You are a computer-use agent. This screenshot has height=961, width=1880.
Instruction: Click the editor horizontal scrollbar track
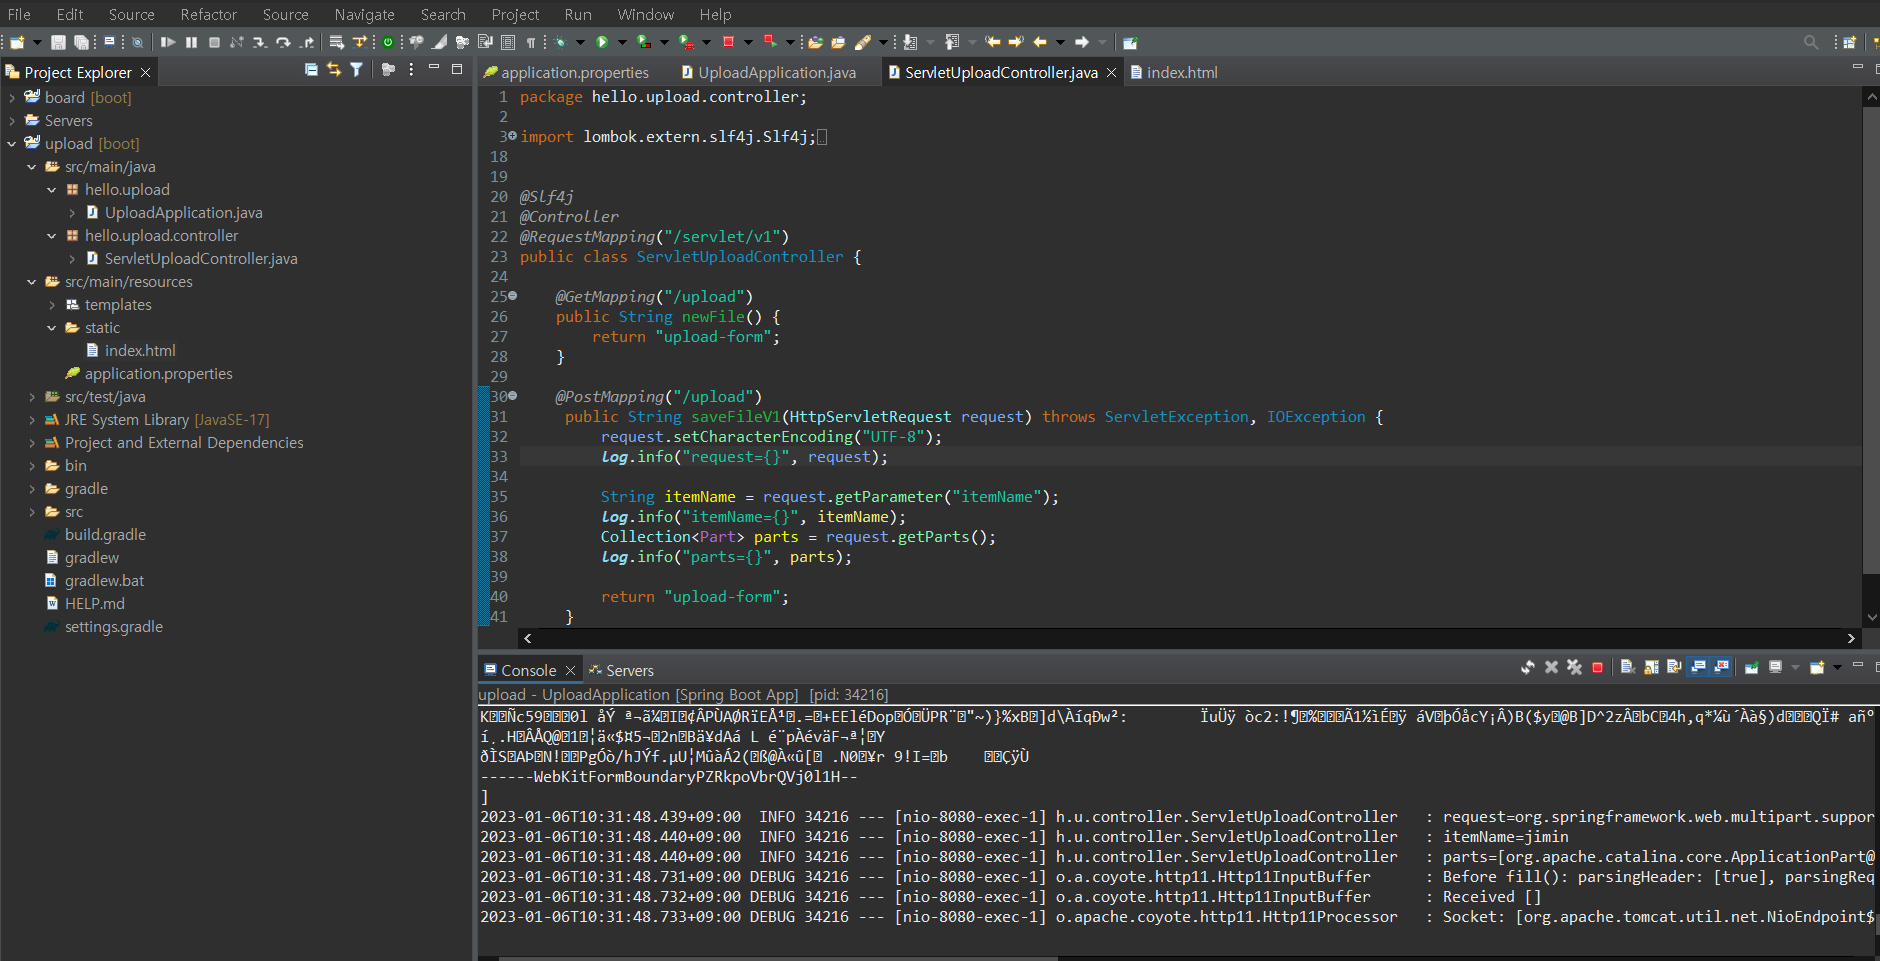(x=1188, y=638)
